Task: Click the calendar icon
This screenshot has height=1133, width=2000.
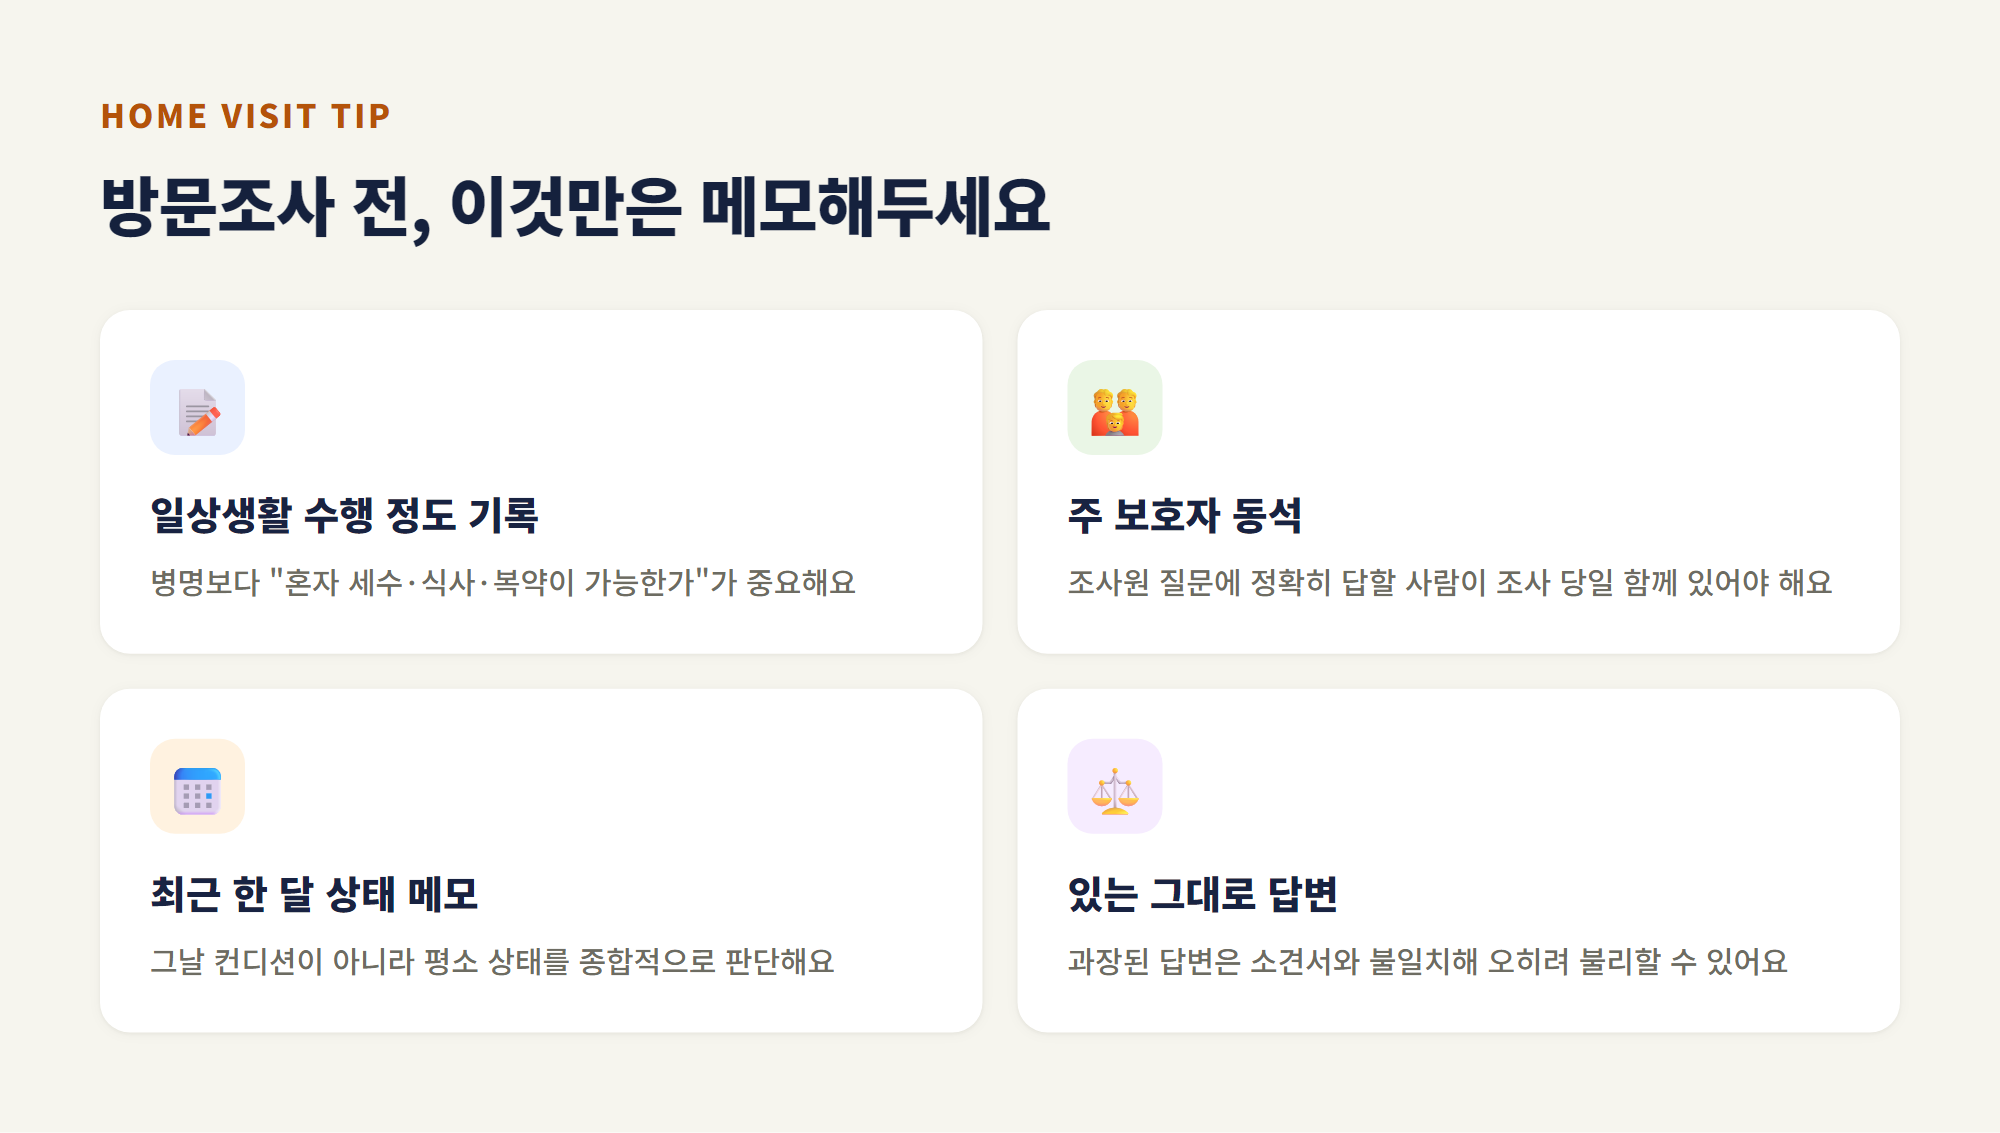Action: tap(197, 791)
